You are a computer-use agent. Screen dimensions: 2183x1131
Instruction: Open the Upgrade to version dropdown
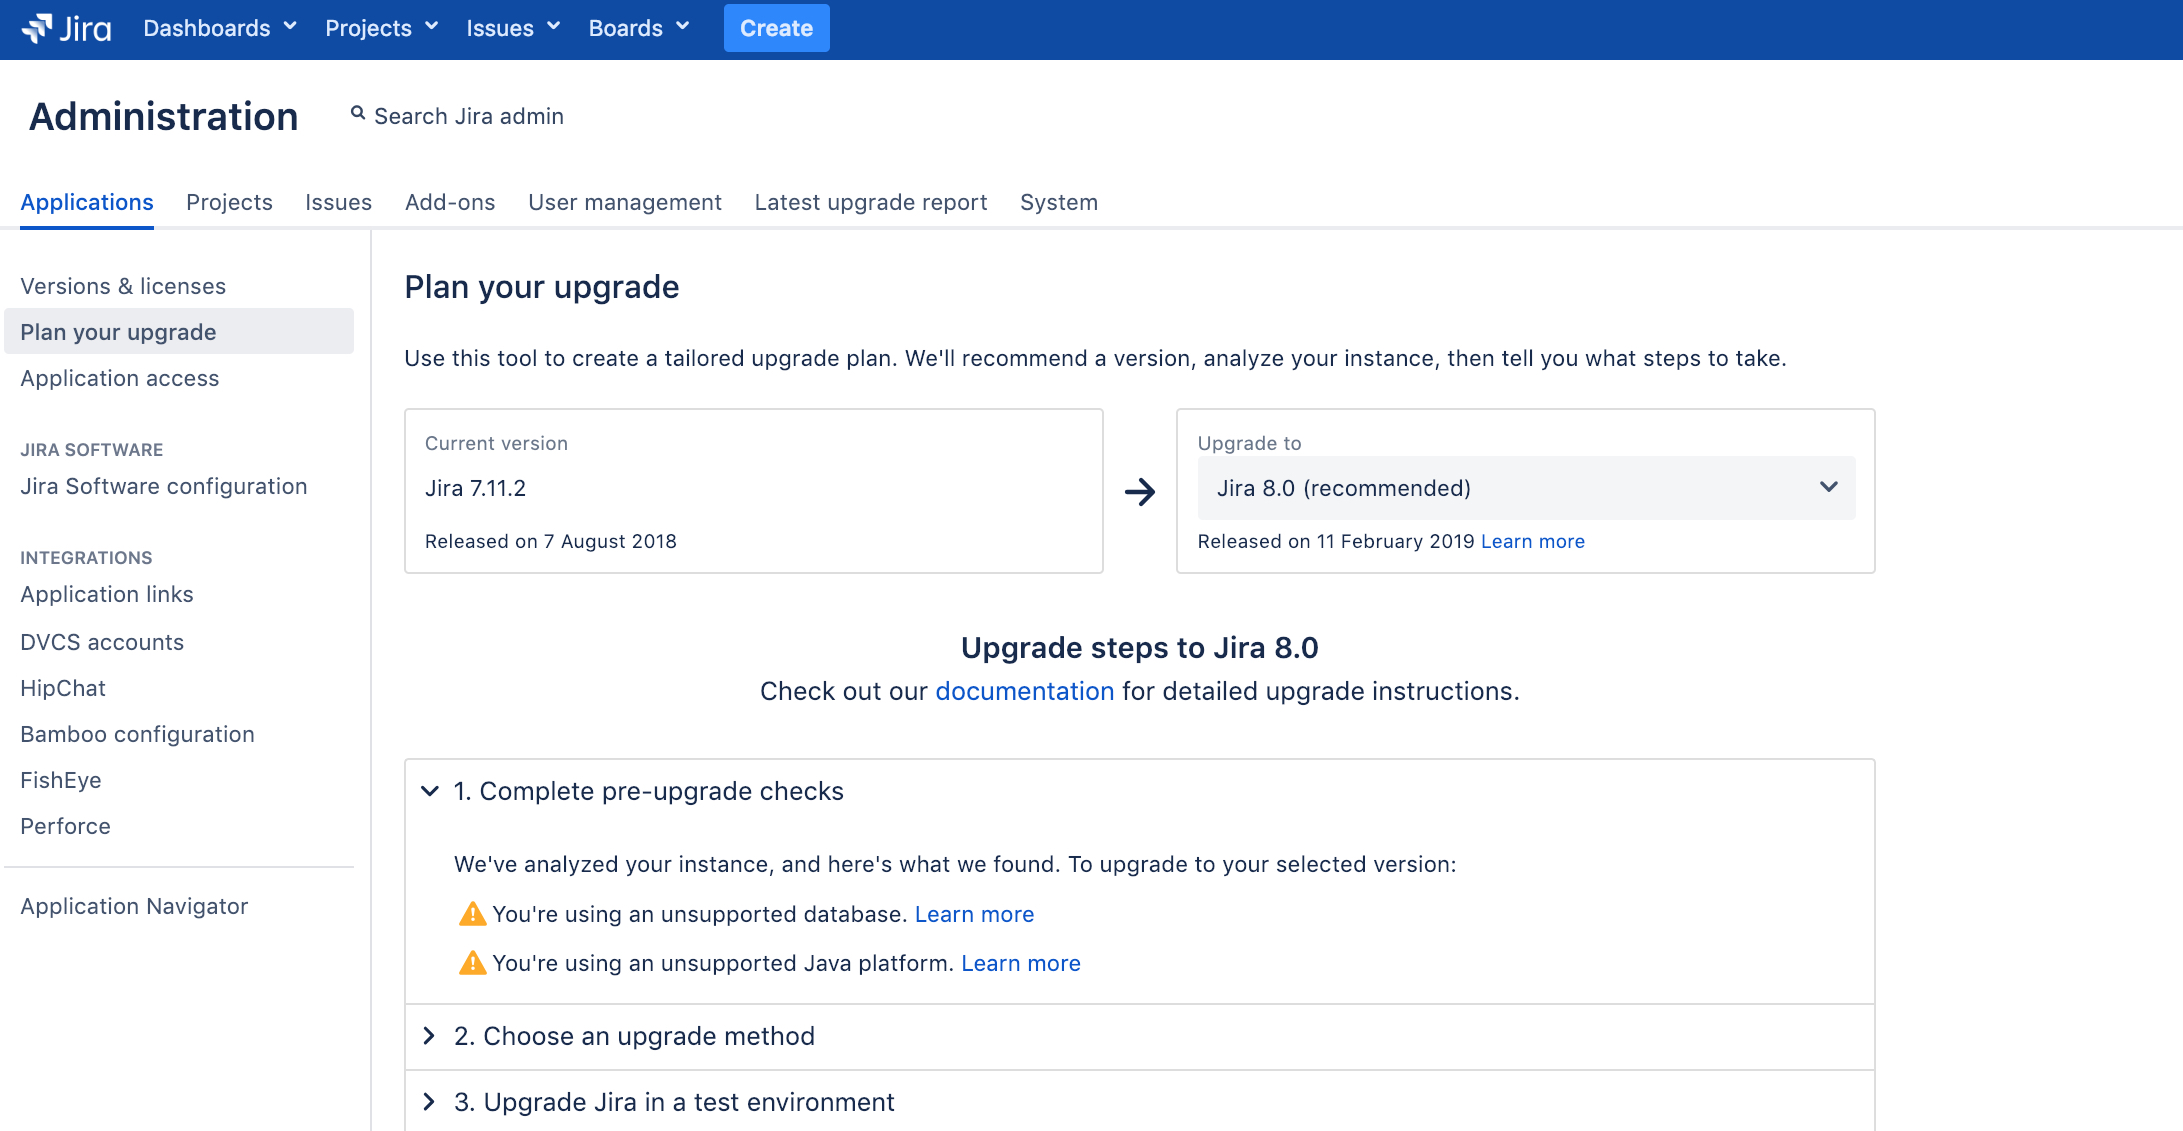(x=1526, y=488)
